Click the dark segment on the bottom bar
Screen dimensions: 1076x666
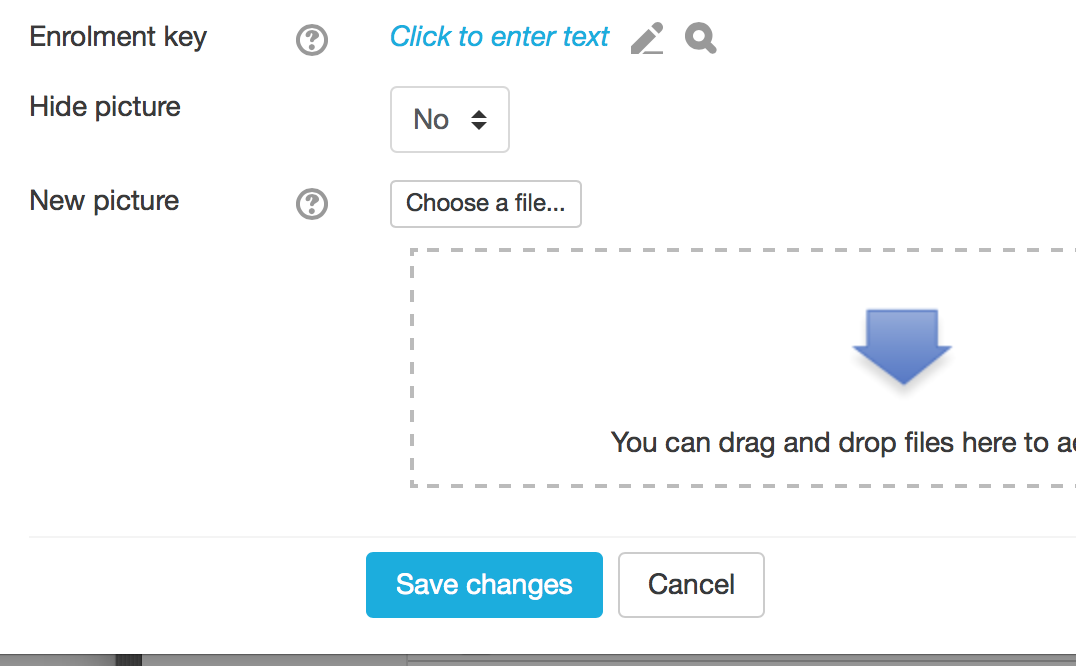[x=128, y=661]
